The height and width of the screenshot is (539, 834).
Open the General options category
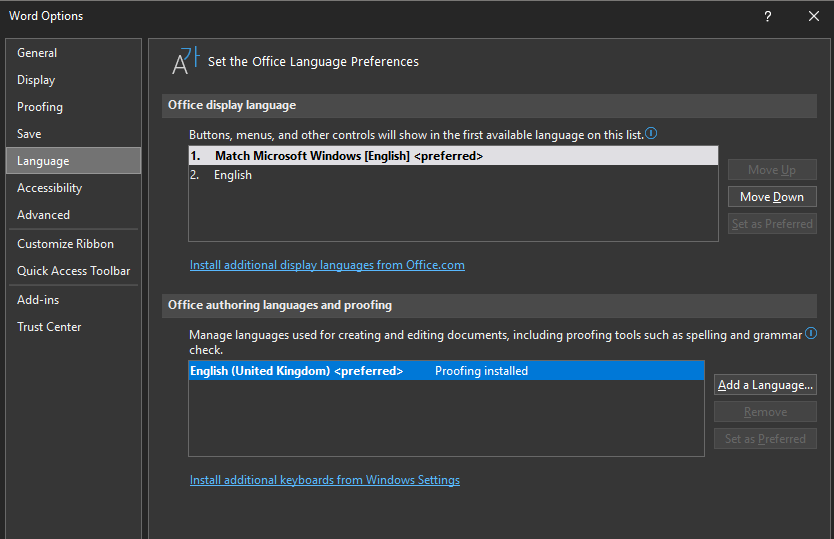pos(73,53)
